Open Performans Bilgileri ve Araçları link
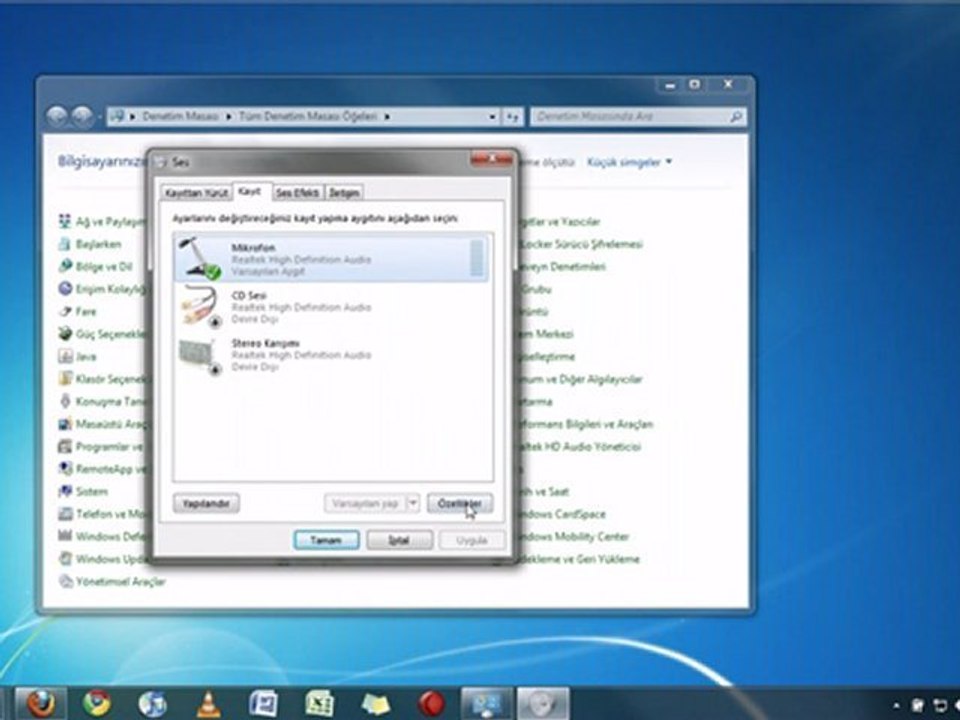The image size is (960, 720). coord(585,424)
